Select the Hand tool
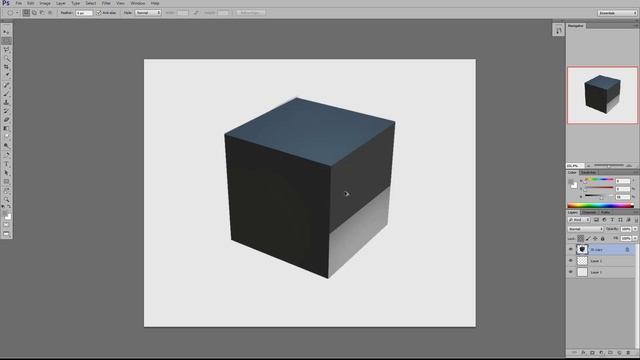Viewport: 640px width, 360px height. pyautogui.click(x=6, y=191)
